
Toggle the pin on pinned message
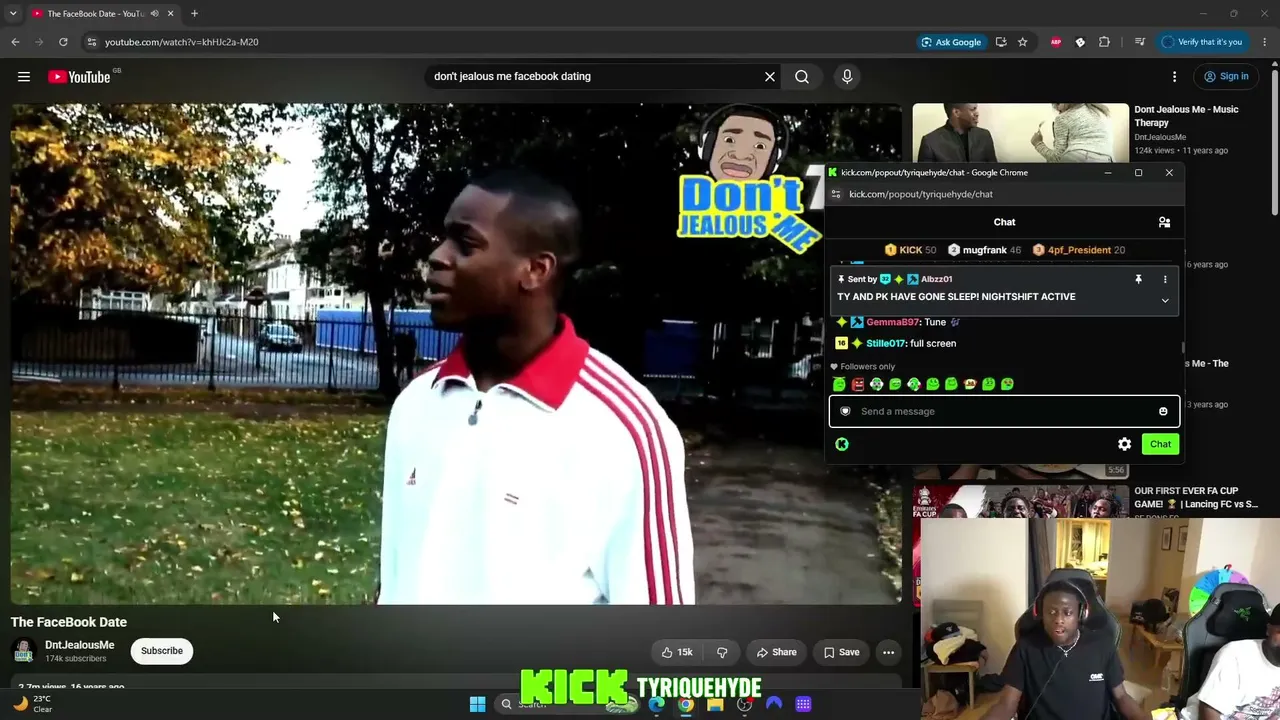point(1138,279)
